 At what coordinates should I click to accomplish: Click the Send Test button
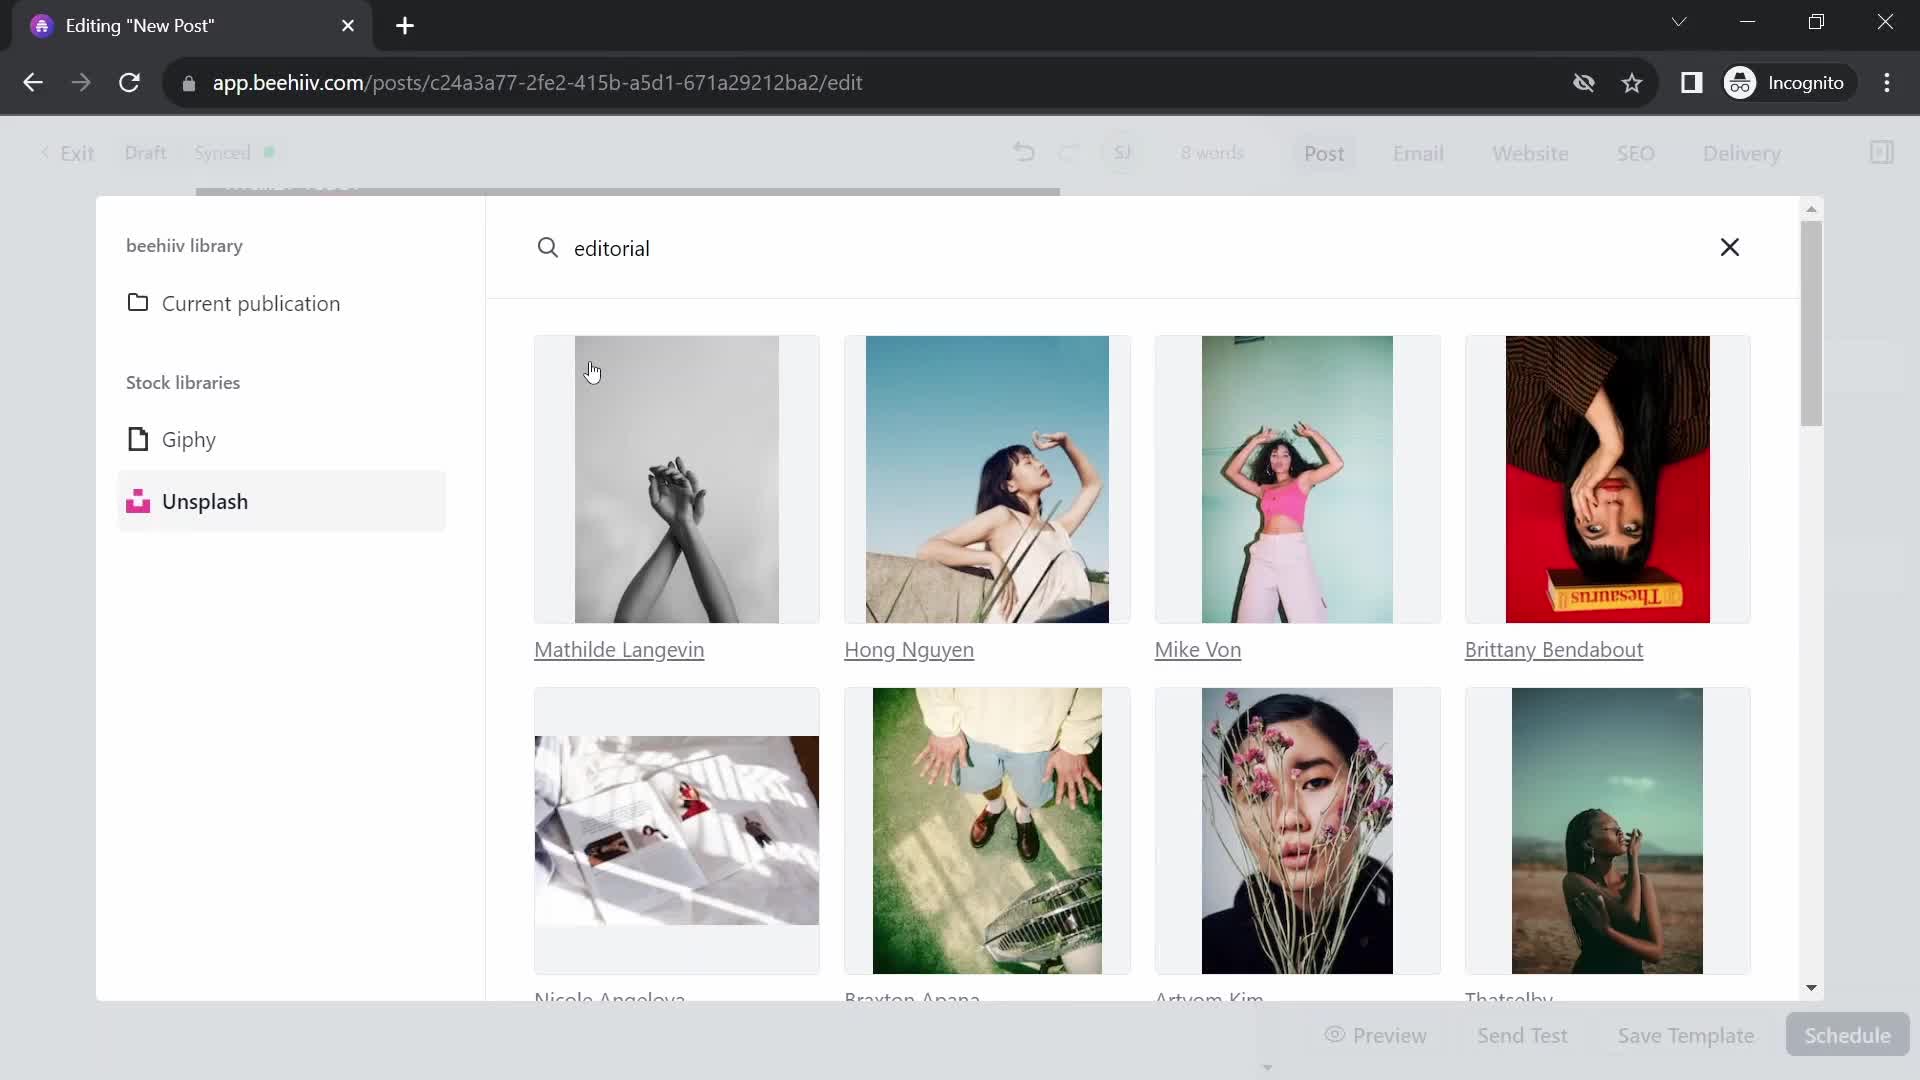tap(1522, 1035)
